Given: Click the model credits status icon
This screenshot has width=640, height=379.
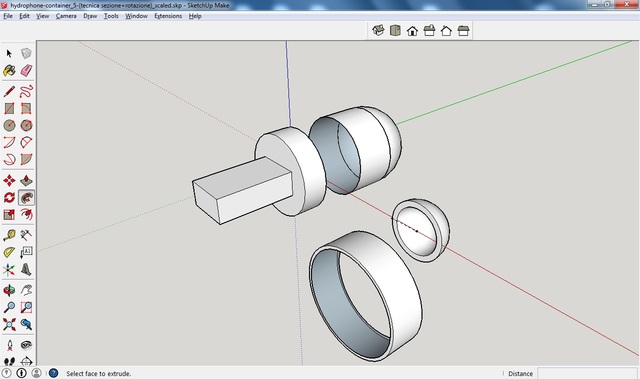Looking at the screenshot, I should pyautogui.click(x=21, y=373).
